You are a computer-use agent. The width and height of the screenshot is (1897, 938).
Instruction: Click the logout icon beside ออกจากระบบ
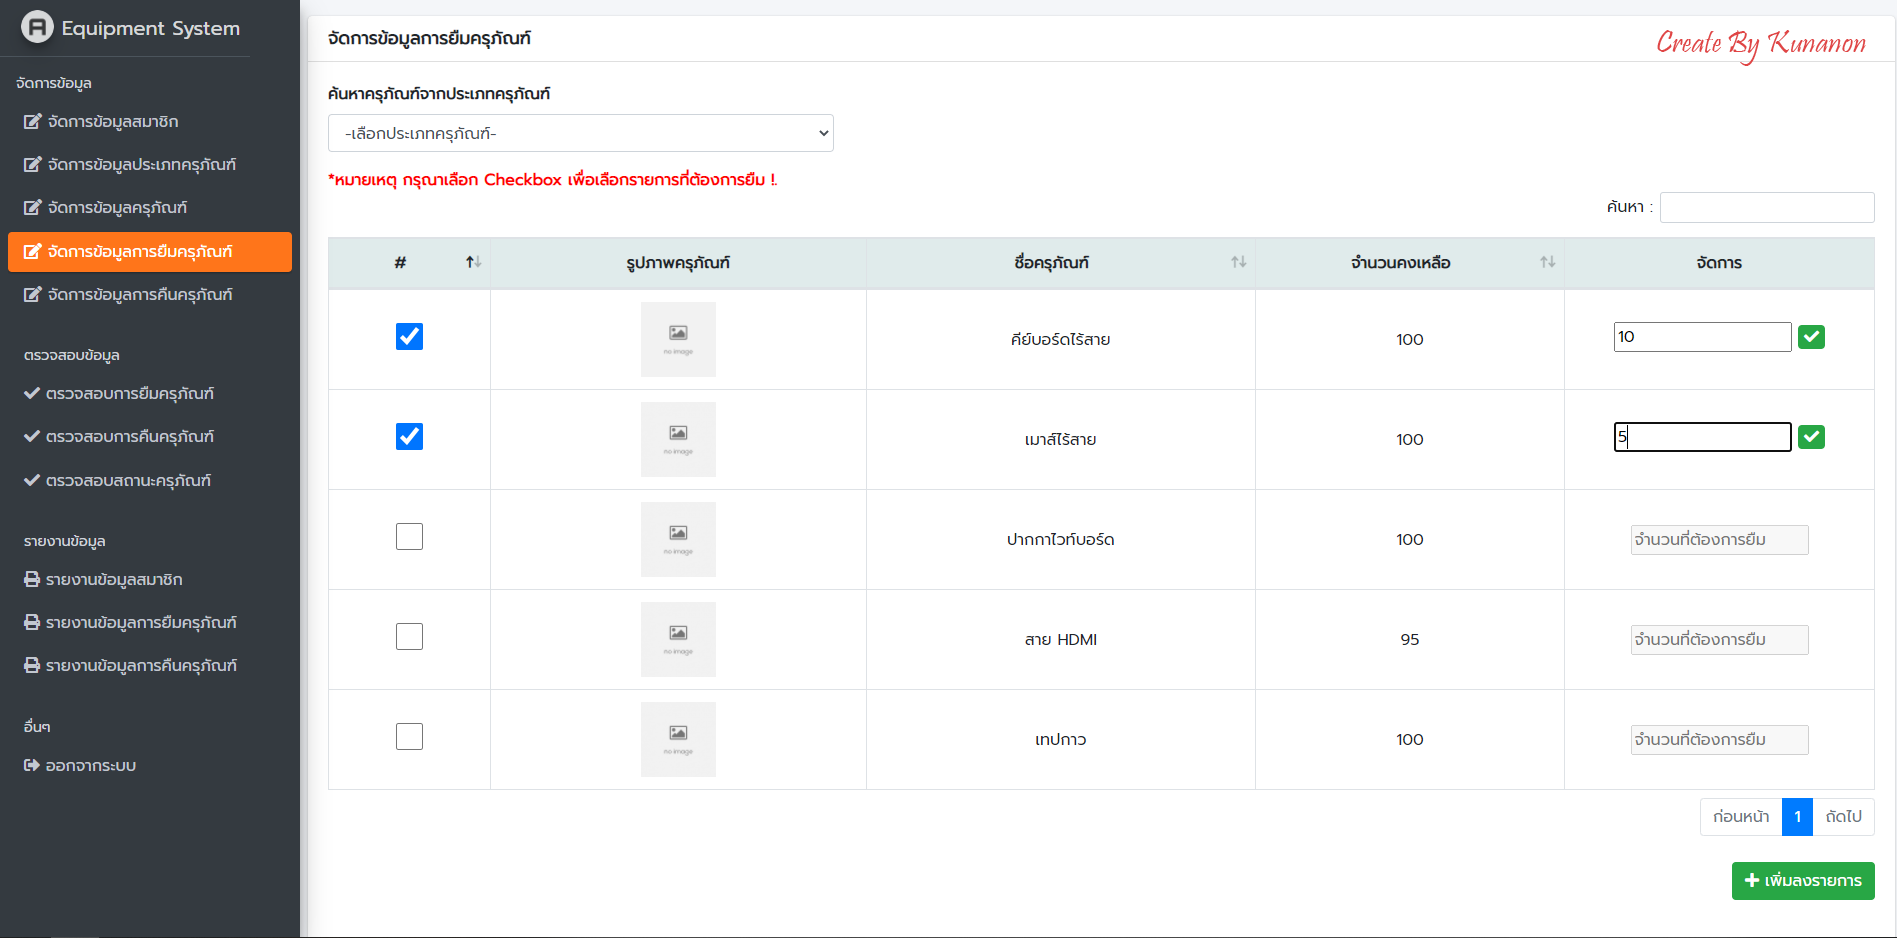coord(32,766)
